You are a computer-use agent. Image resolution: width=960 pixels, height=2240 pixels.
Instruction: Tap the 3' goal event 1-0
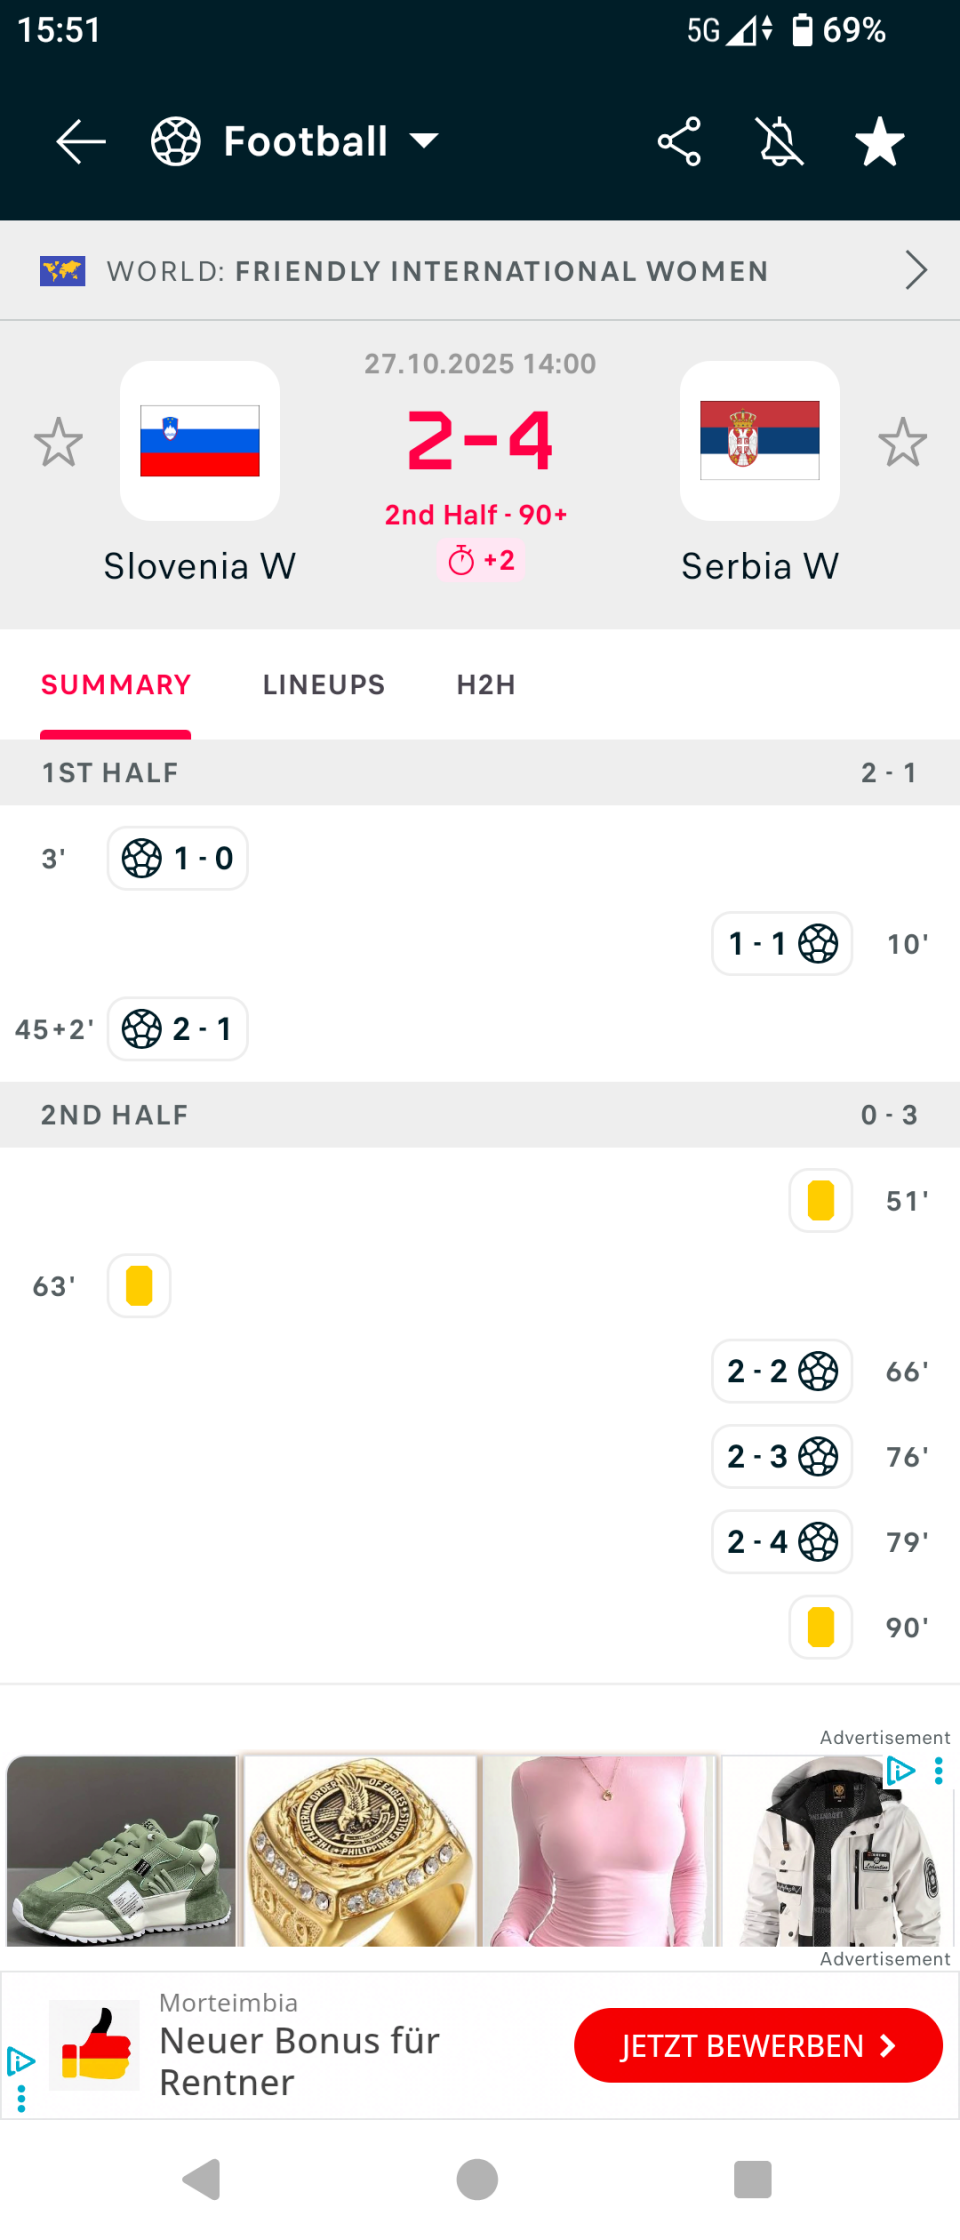tap(178, 858)
